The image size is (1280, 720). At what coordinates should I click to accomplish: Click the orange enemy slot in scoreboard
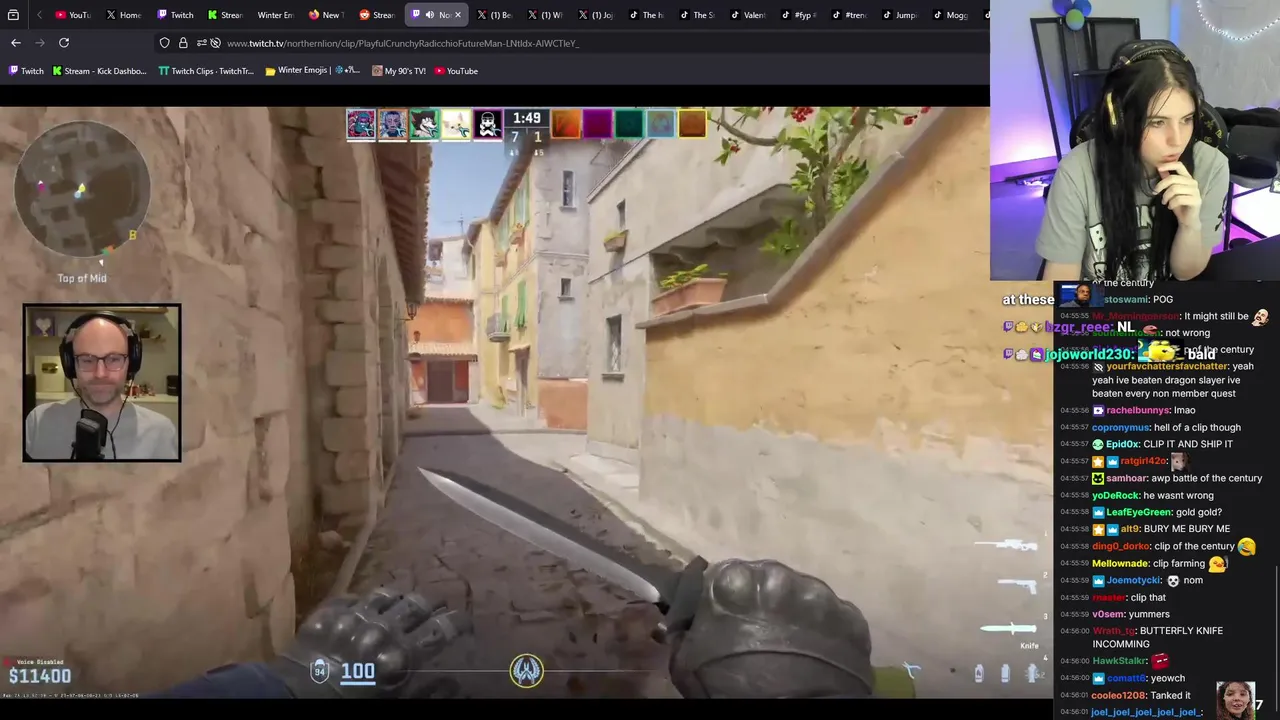[566, 124]
